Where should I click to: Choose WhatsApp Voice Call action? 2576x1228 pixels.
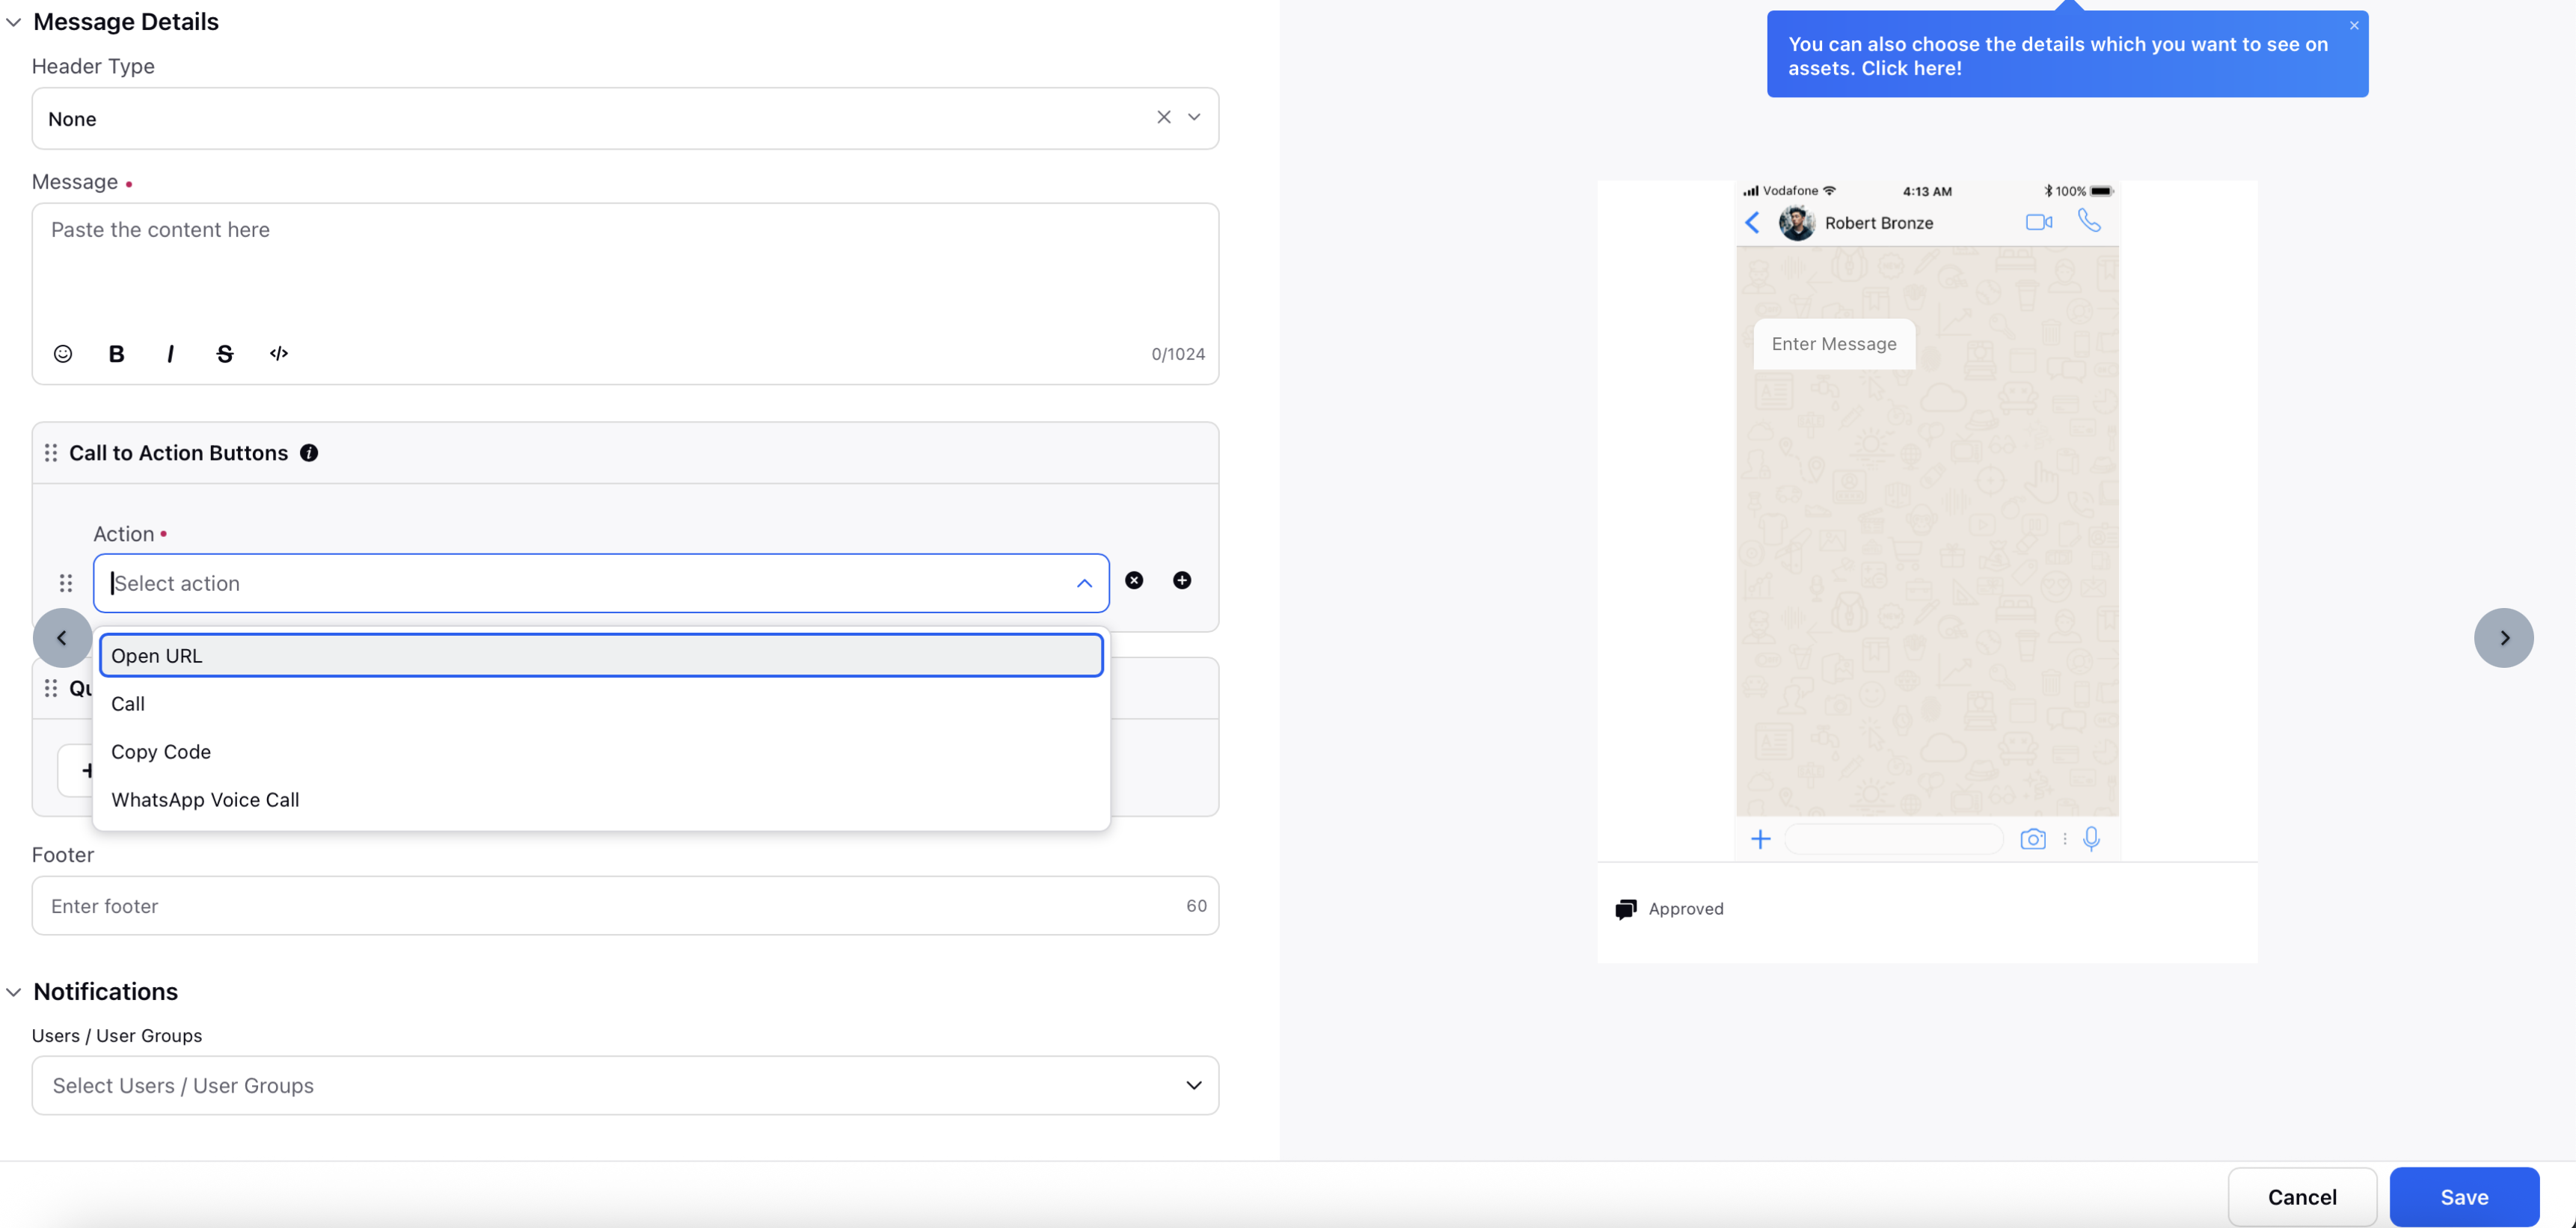(601, 800)
